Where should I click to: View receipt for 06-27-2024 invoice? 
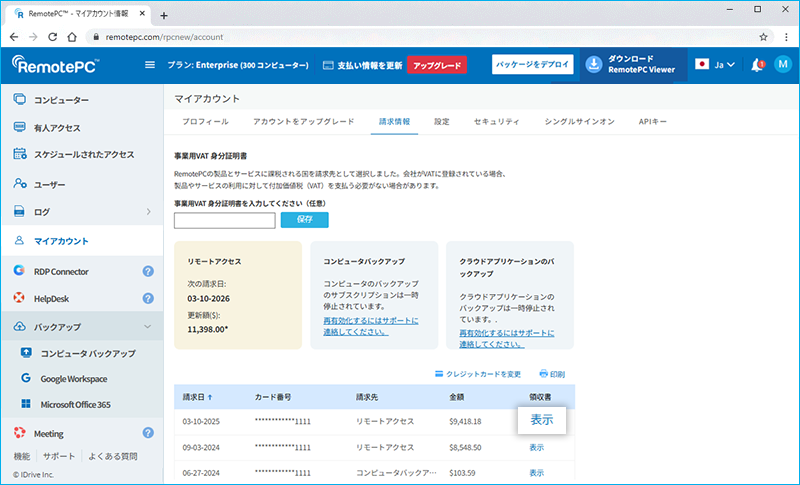pos(536,473)
